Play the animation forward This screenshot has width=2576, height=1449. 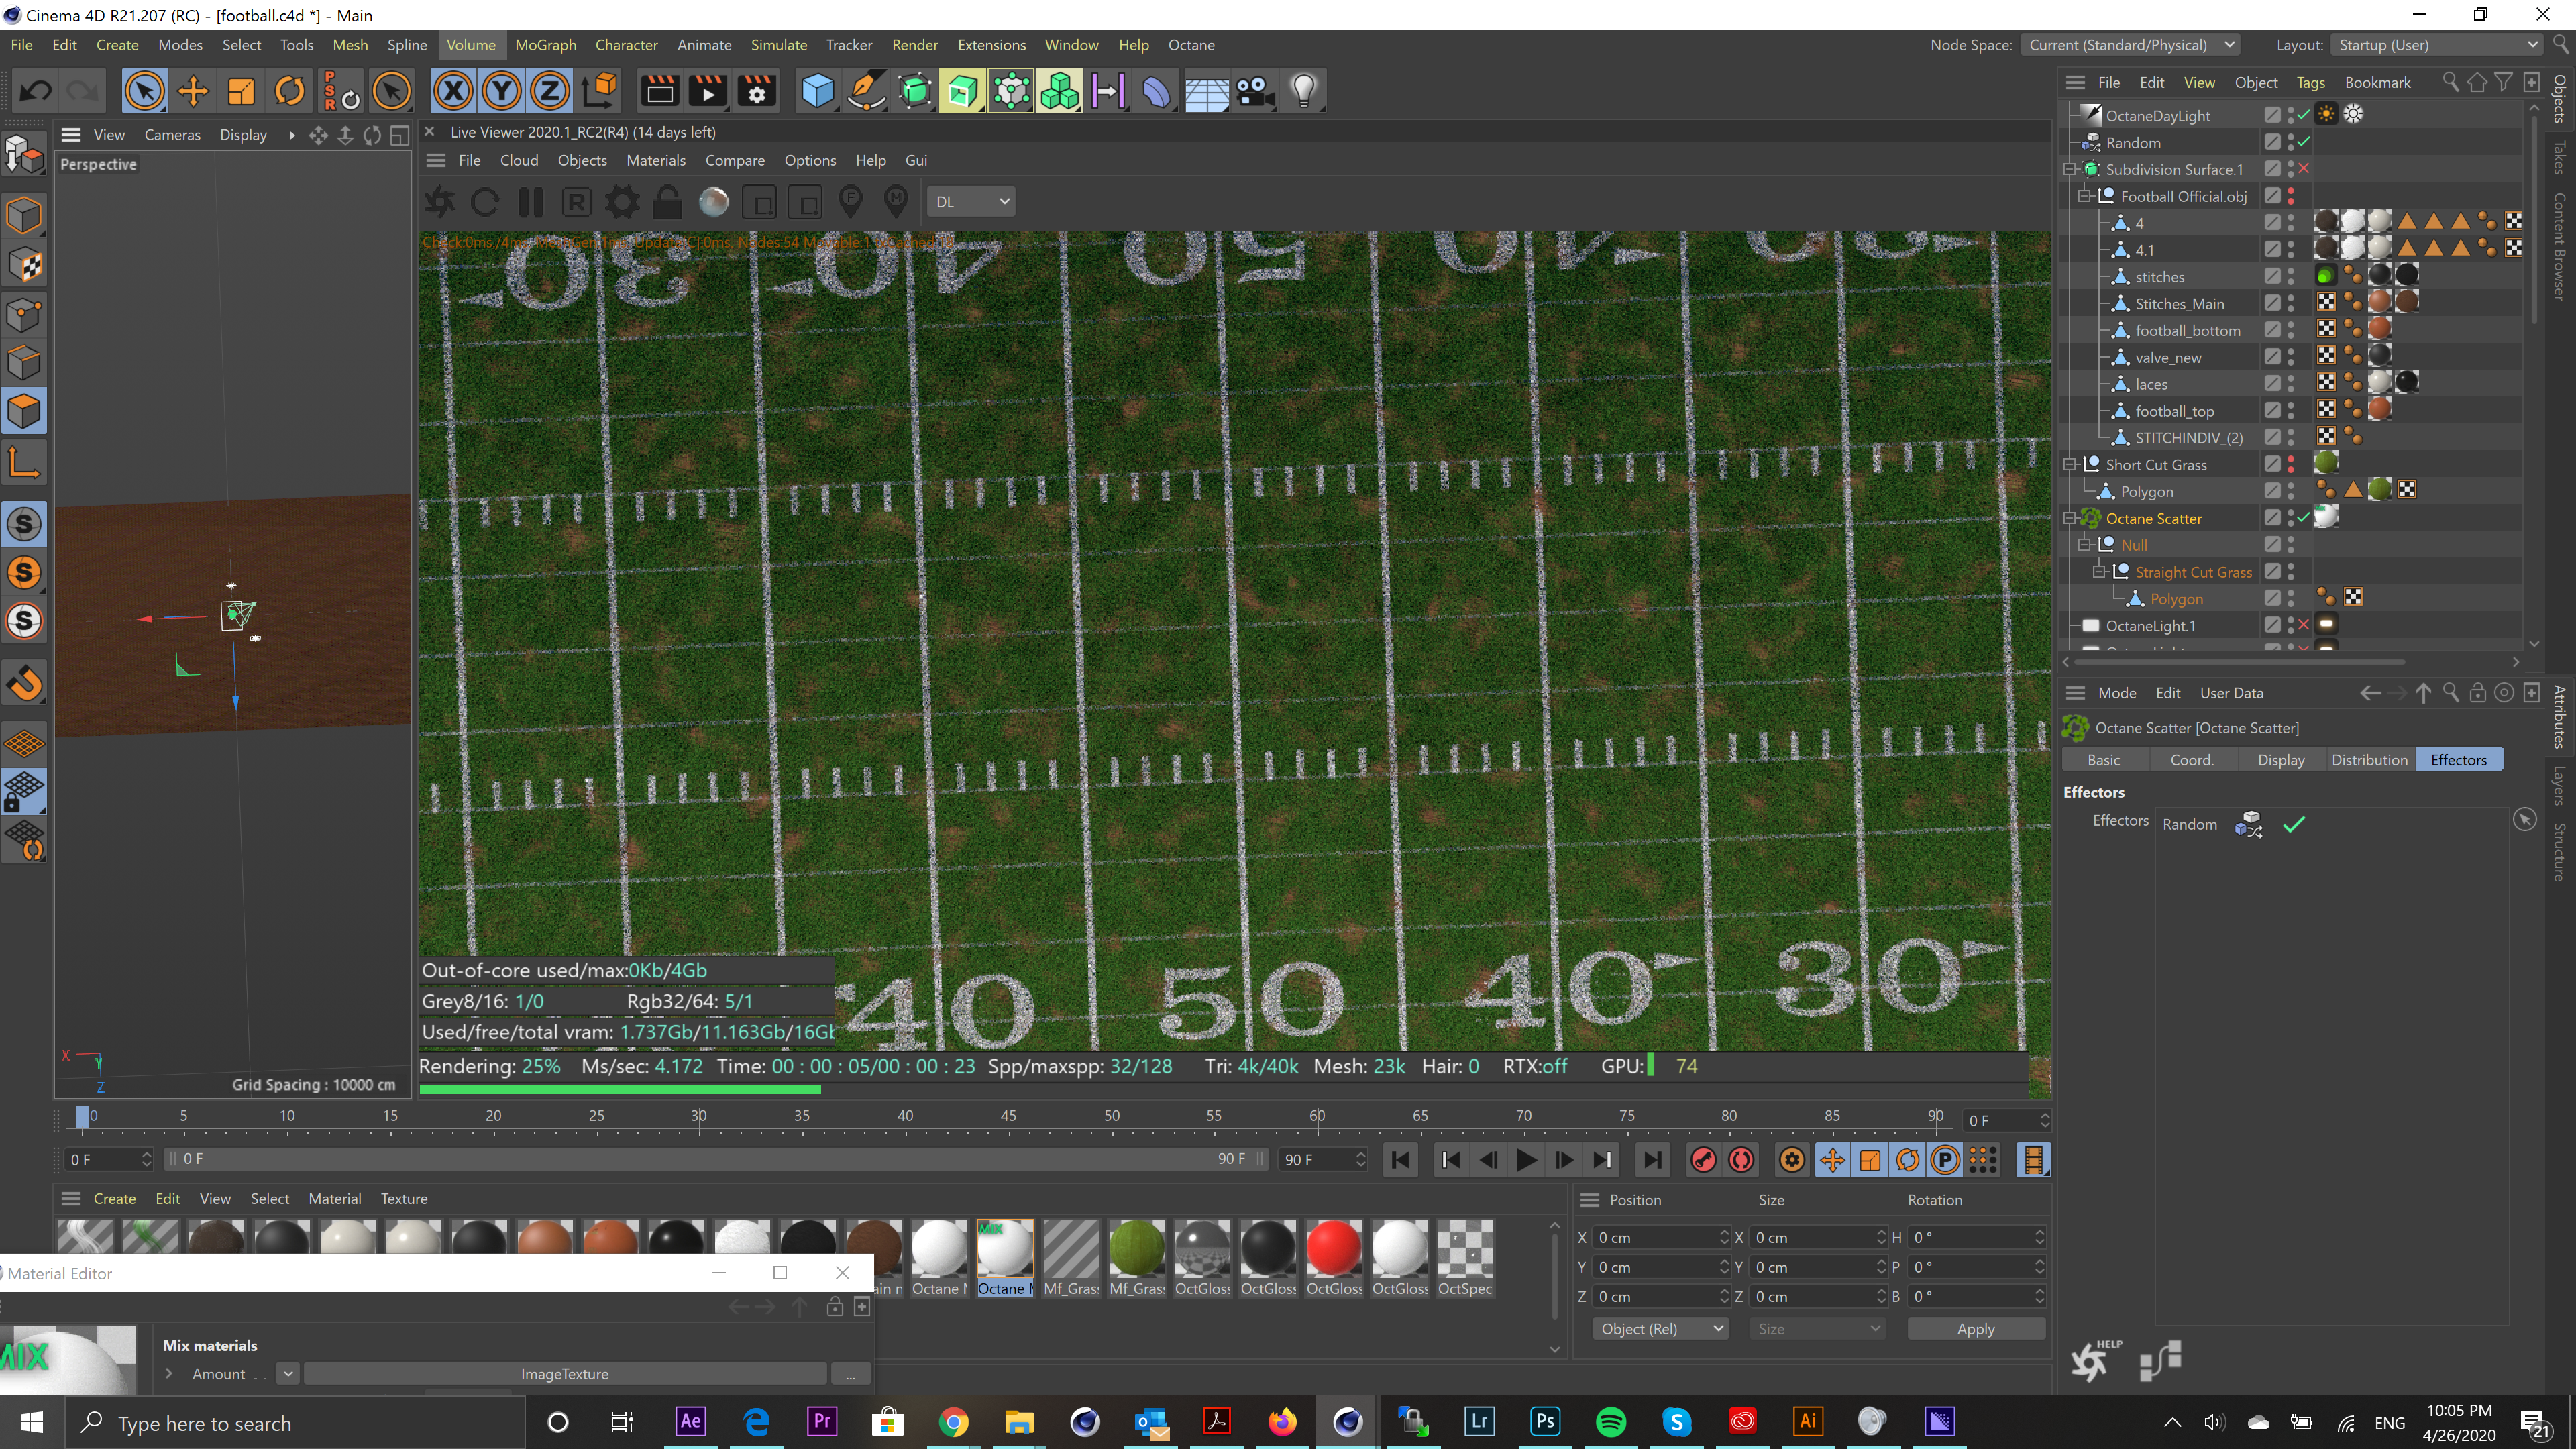click(x=1526, y=1159)
